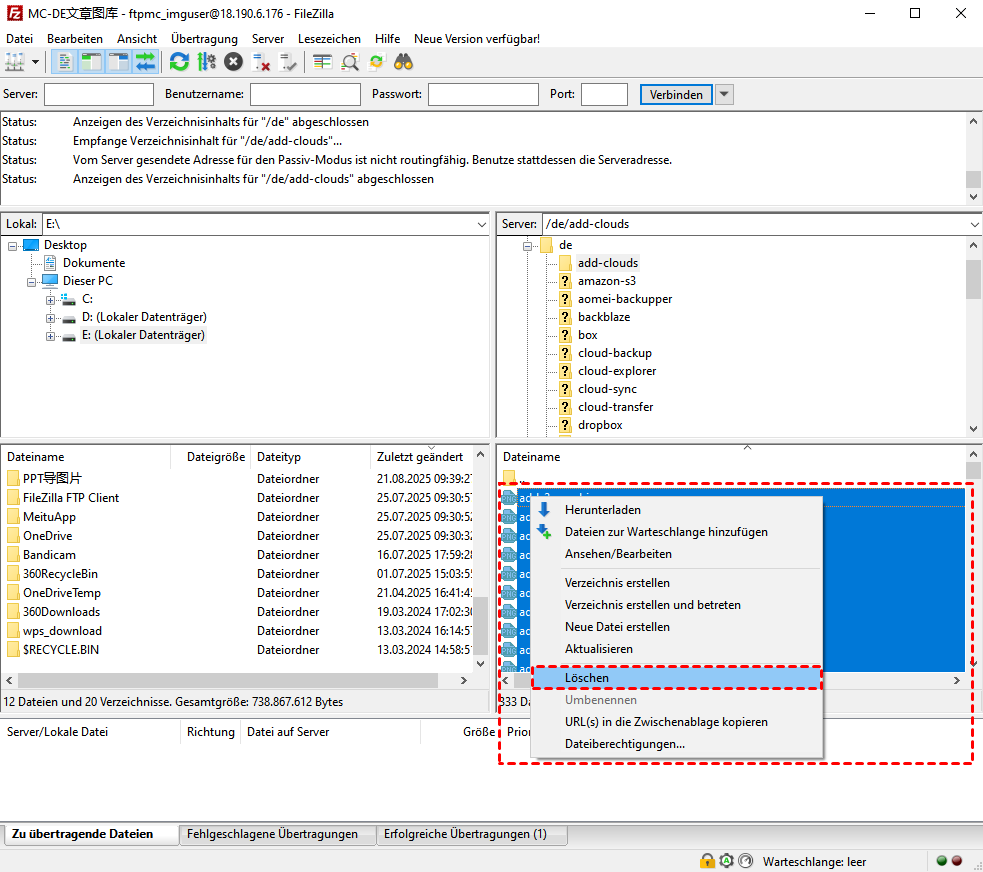983x872 pixels.
Task: Toggle local directory tree display
Action: tap(92, 62)
